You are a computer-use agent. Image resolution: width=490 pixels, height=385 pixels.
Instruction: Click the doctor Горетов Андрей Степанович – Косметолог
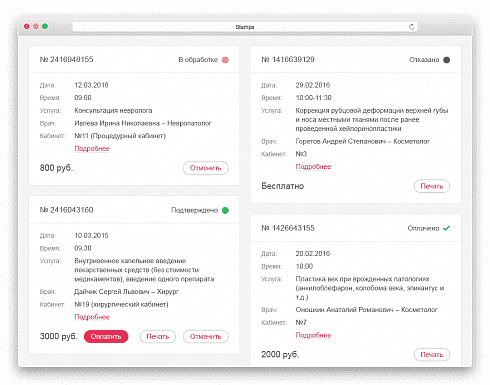[362, 141]
